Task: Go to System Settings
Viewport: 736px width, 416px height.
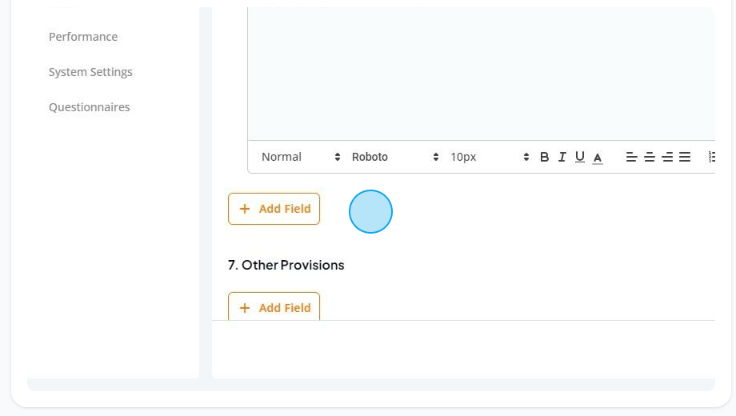Action: pyautogui.click(x=91, y=72)
